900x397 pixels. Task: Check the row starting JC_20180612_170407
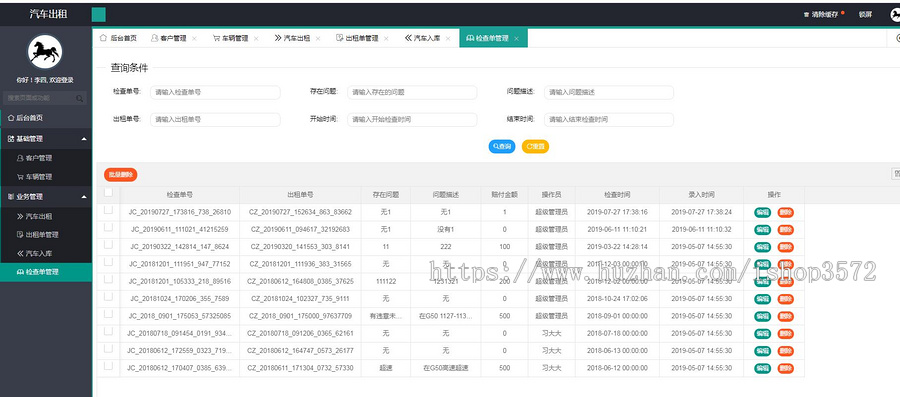[x=108, y=365]
